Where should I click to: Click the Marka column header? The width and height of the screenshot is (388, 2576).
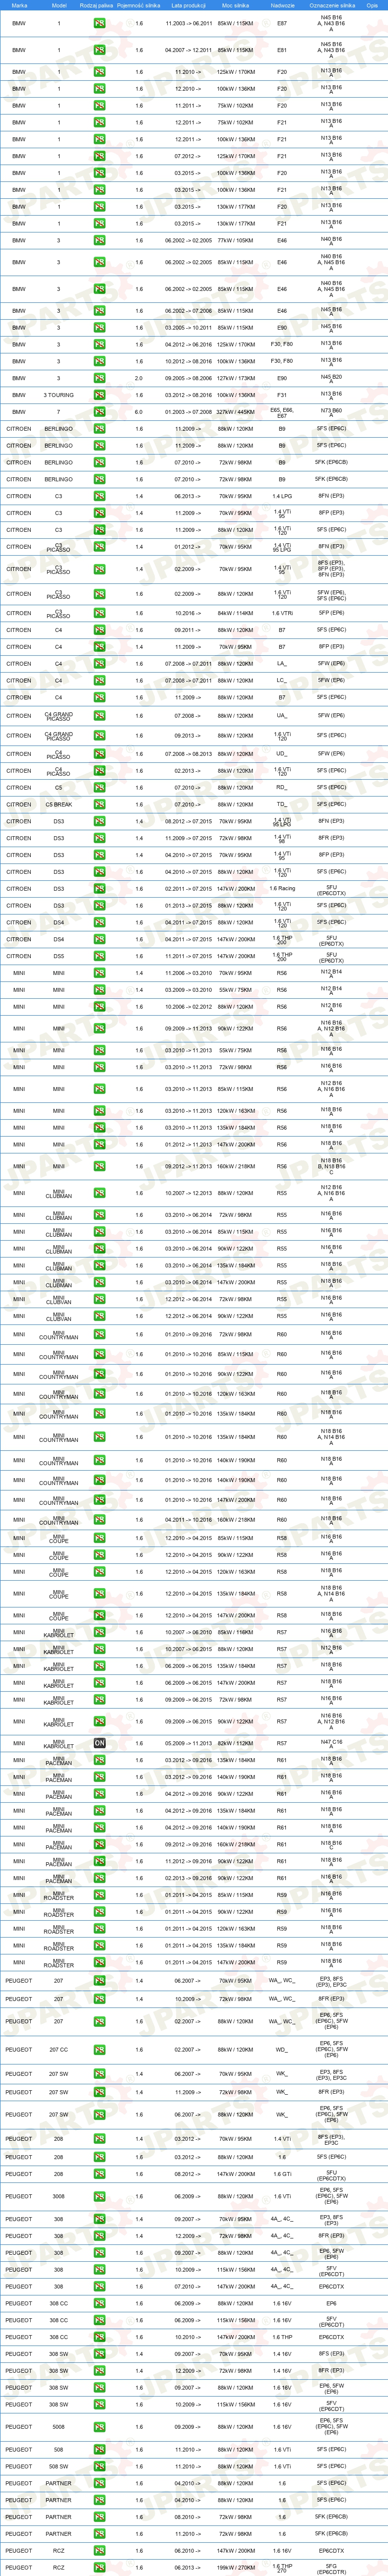(19, 5)
